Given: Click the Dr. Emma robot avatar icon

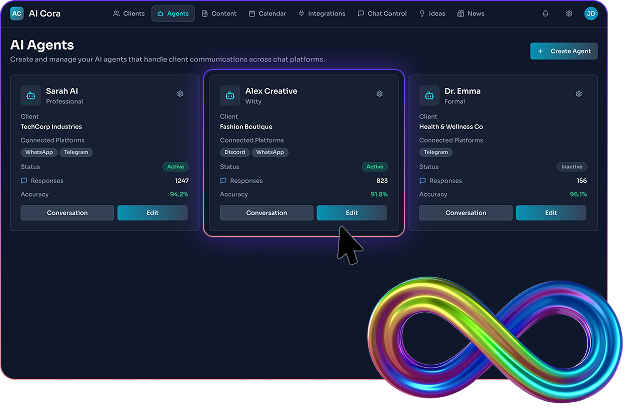Looking at the screenshot, I should pyautogui.click(x=429, y=96).
